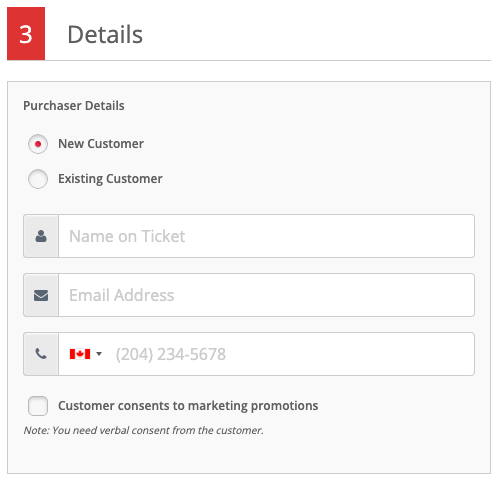Click the Purchaser Details heading

coord(74,106)
